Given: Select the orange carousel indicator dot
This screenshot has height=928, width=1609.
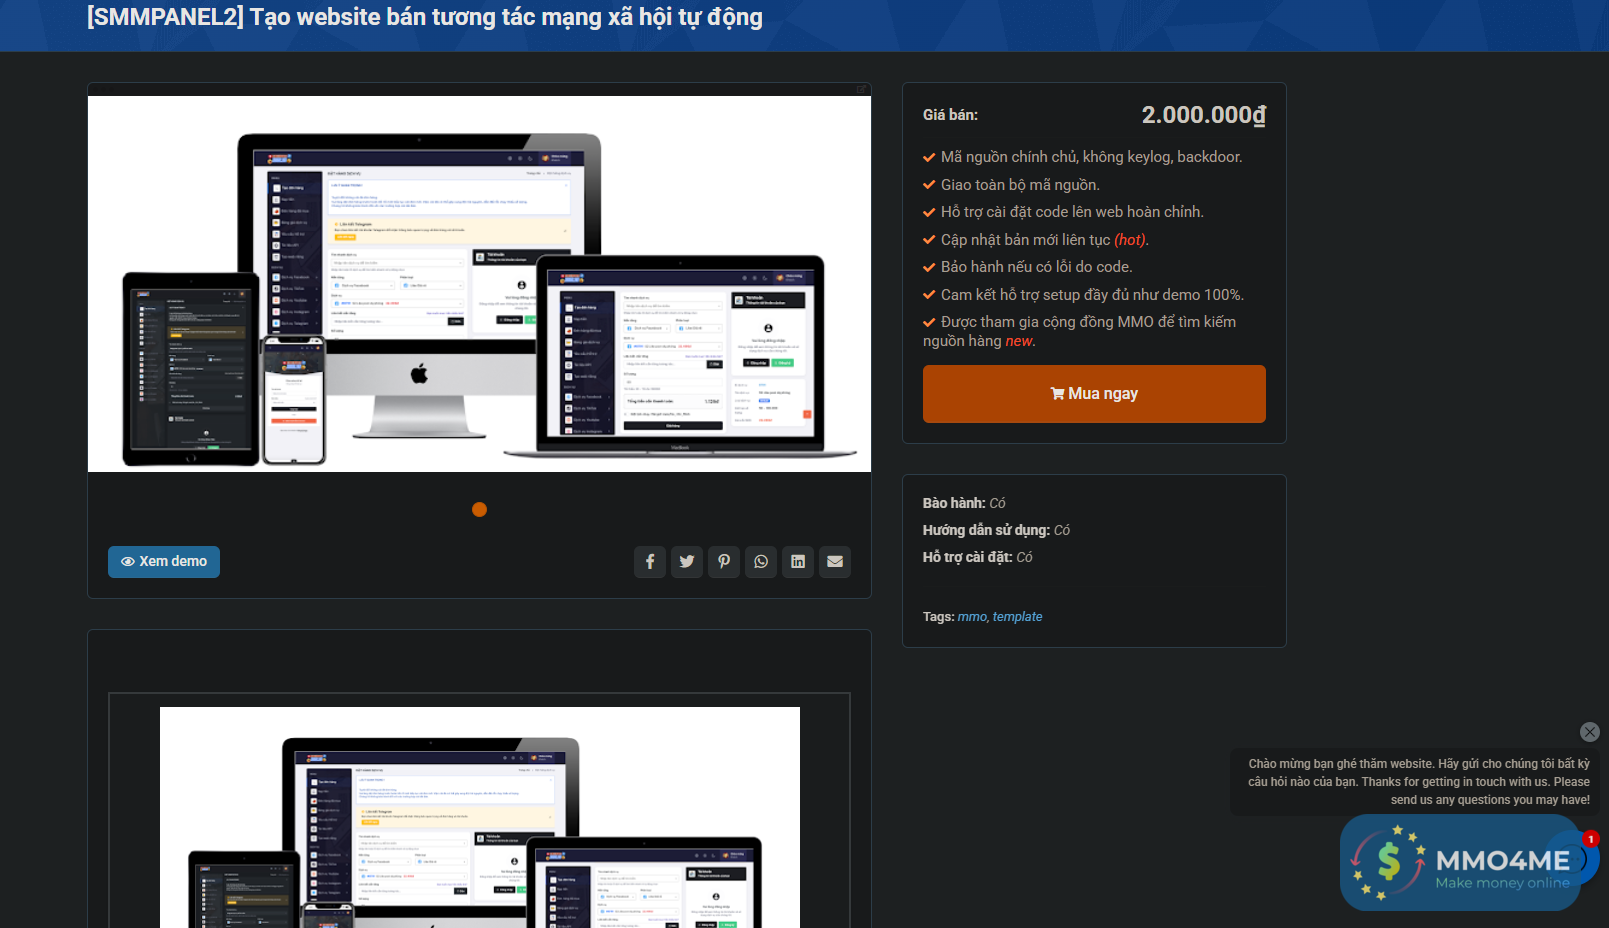Looking at the screenshot, I should tap(479, 510).
